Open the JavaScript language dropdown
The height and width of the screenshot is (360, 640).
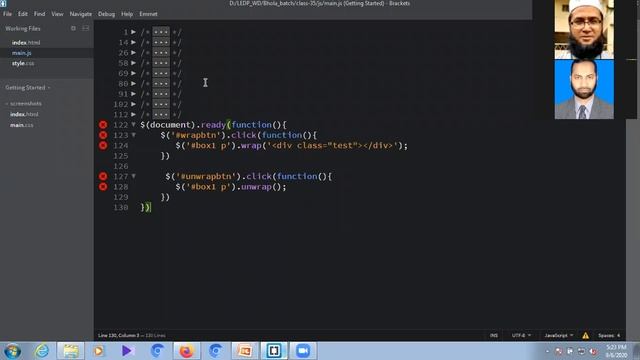tap(558, 336)
